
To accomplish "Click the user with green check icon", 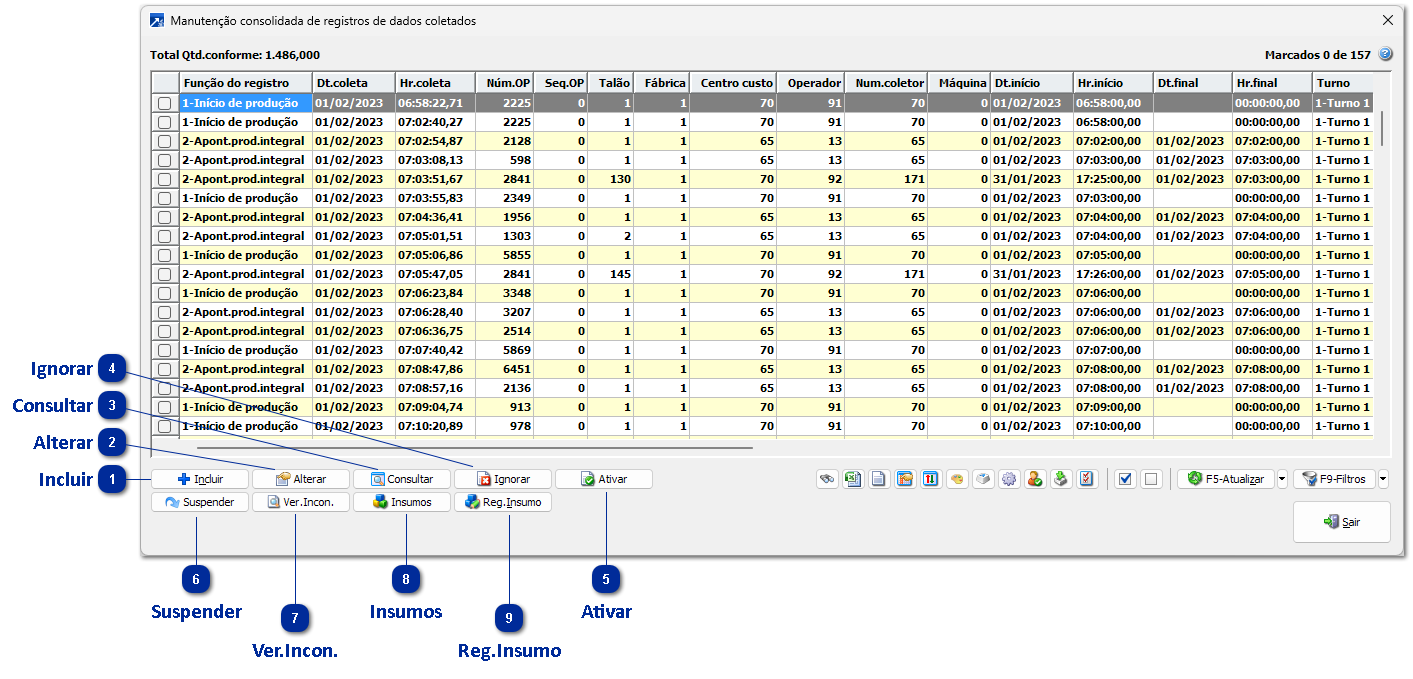I will click(1035, 479).
